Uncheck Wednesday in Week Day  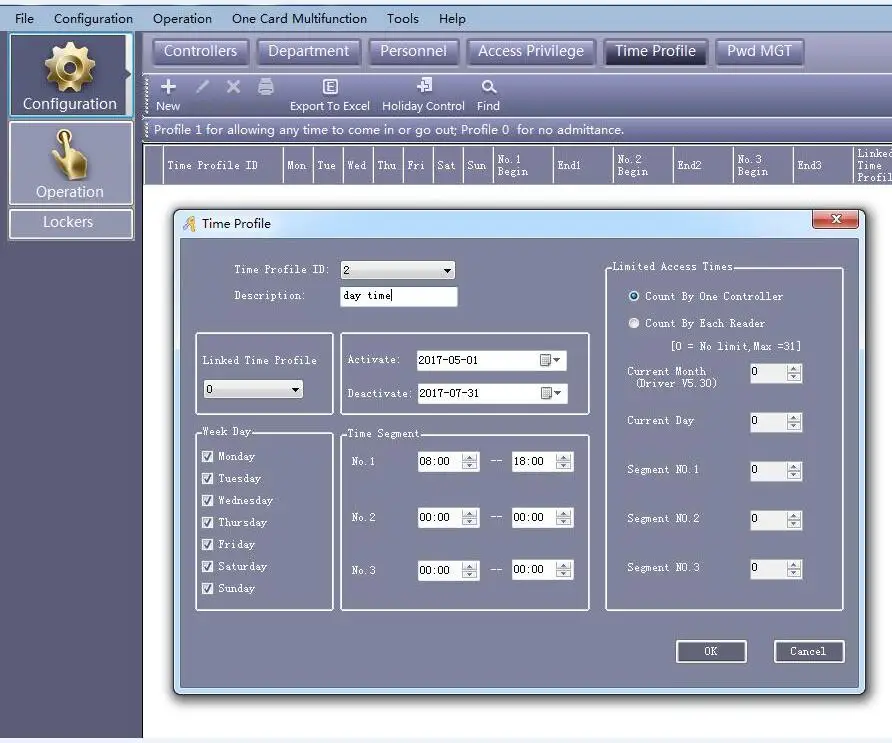[x=208, y=501]
